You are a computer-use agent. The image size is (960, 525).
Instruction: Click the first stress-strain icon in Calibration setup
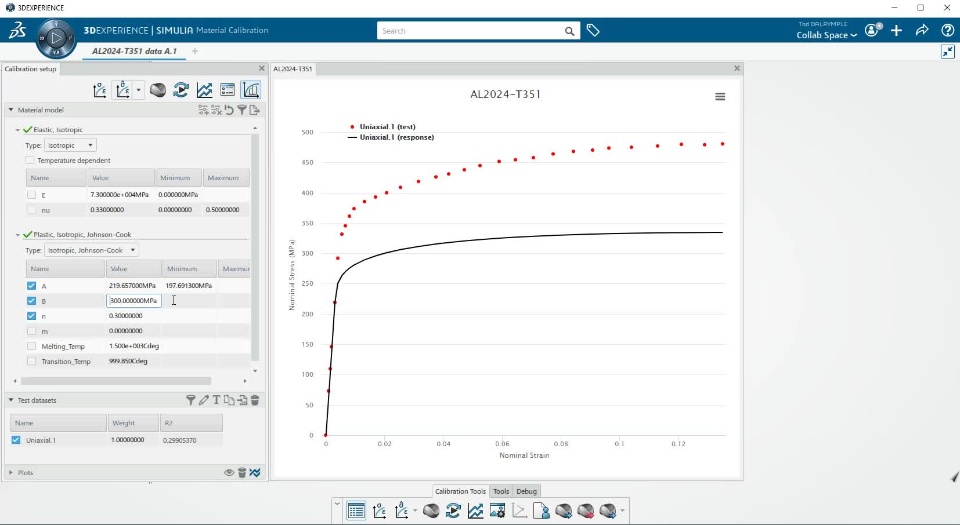99,90
